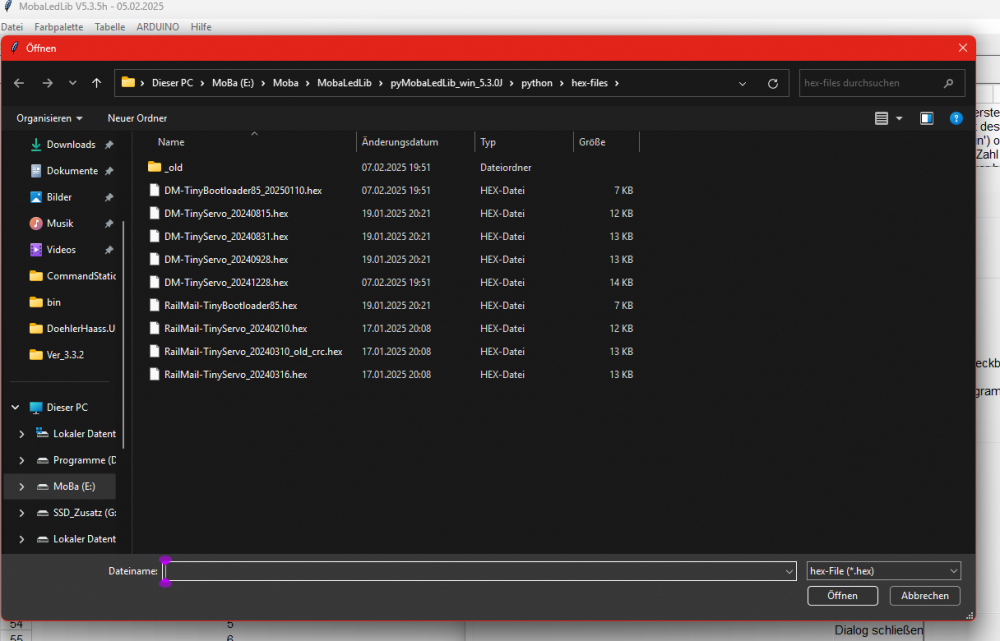This screenshot has width=1000, height=641.
Task: Go forward with the right arrow icon
Action: pyautogui.click(x=47, y=83)
